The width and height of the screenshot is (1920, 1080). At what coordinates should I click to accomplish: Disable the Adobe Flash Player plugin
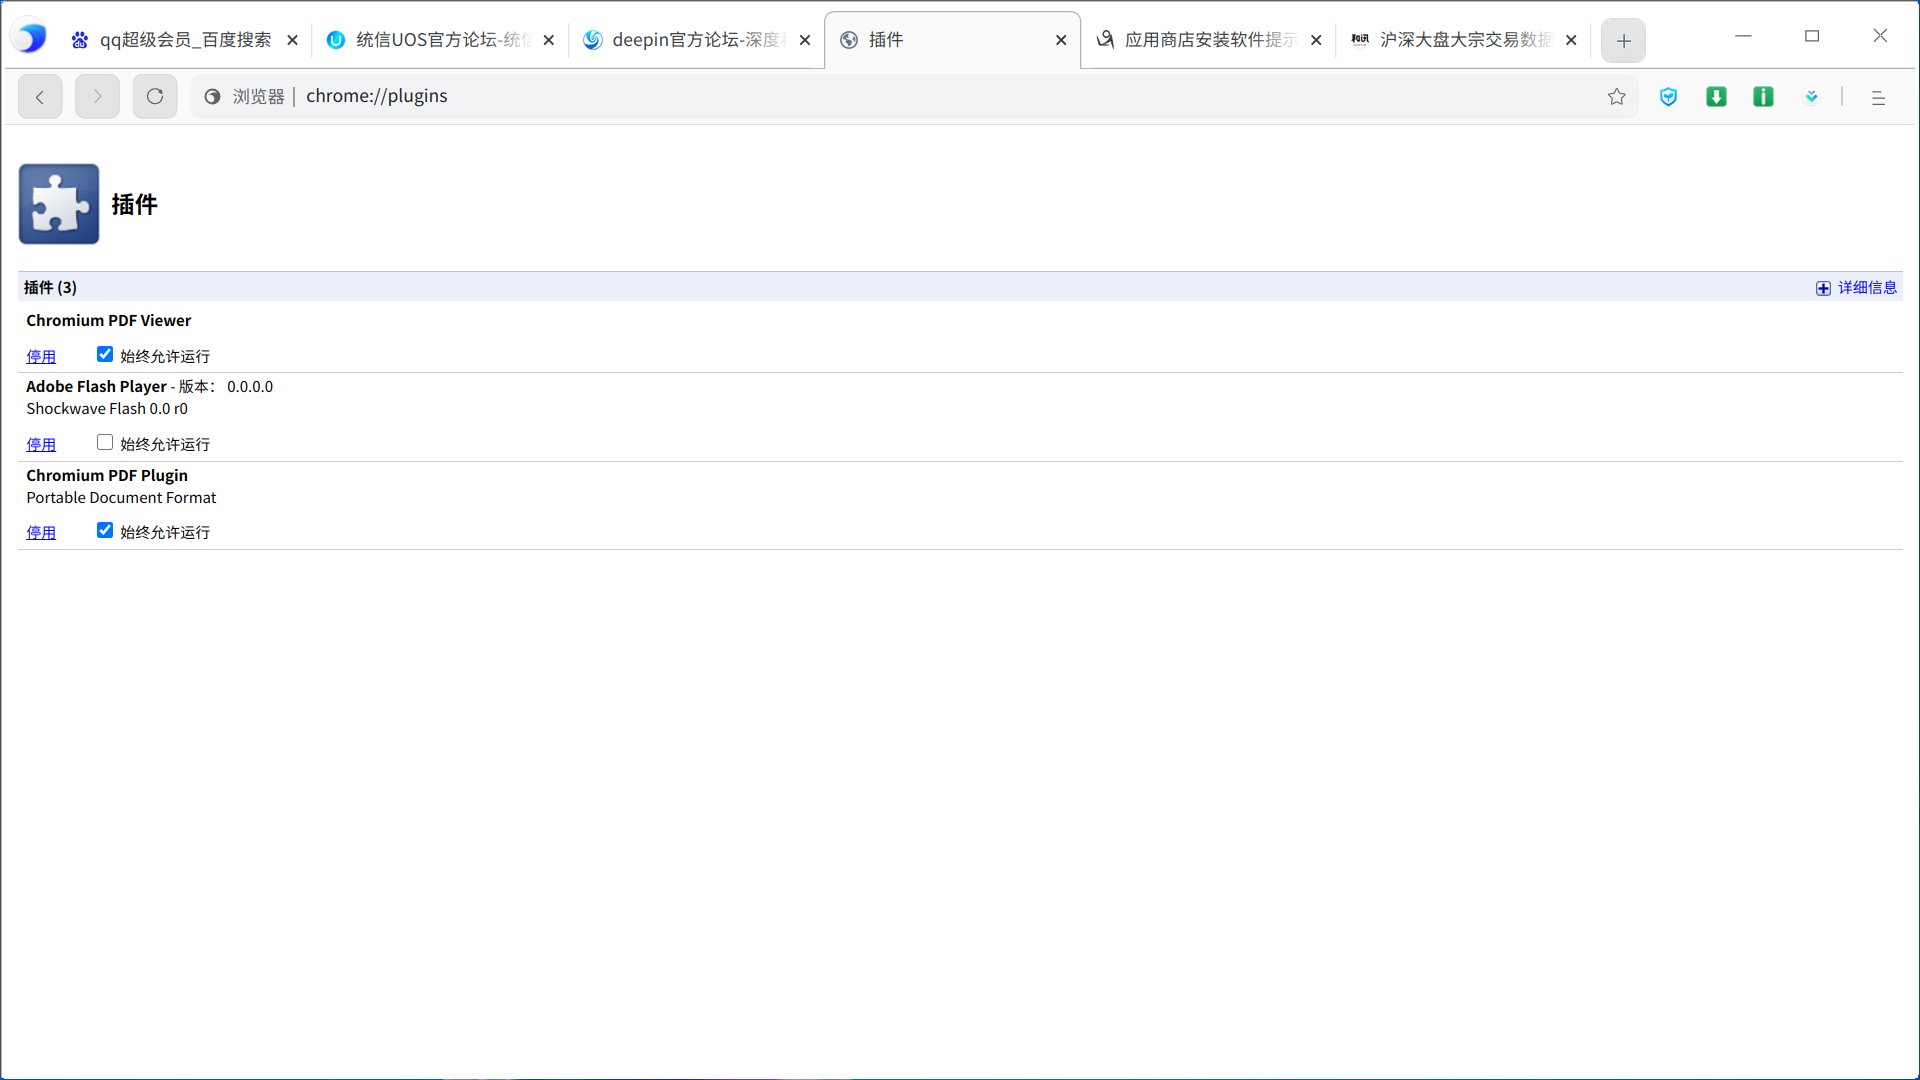coord(41,445)
